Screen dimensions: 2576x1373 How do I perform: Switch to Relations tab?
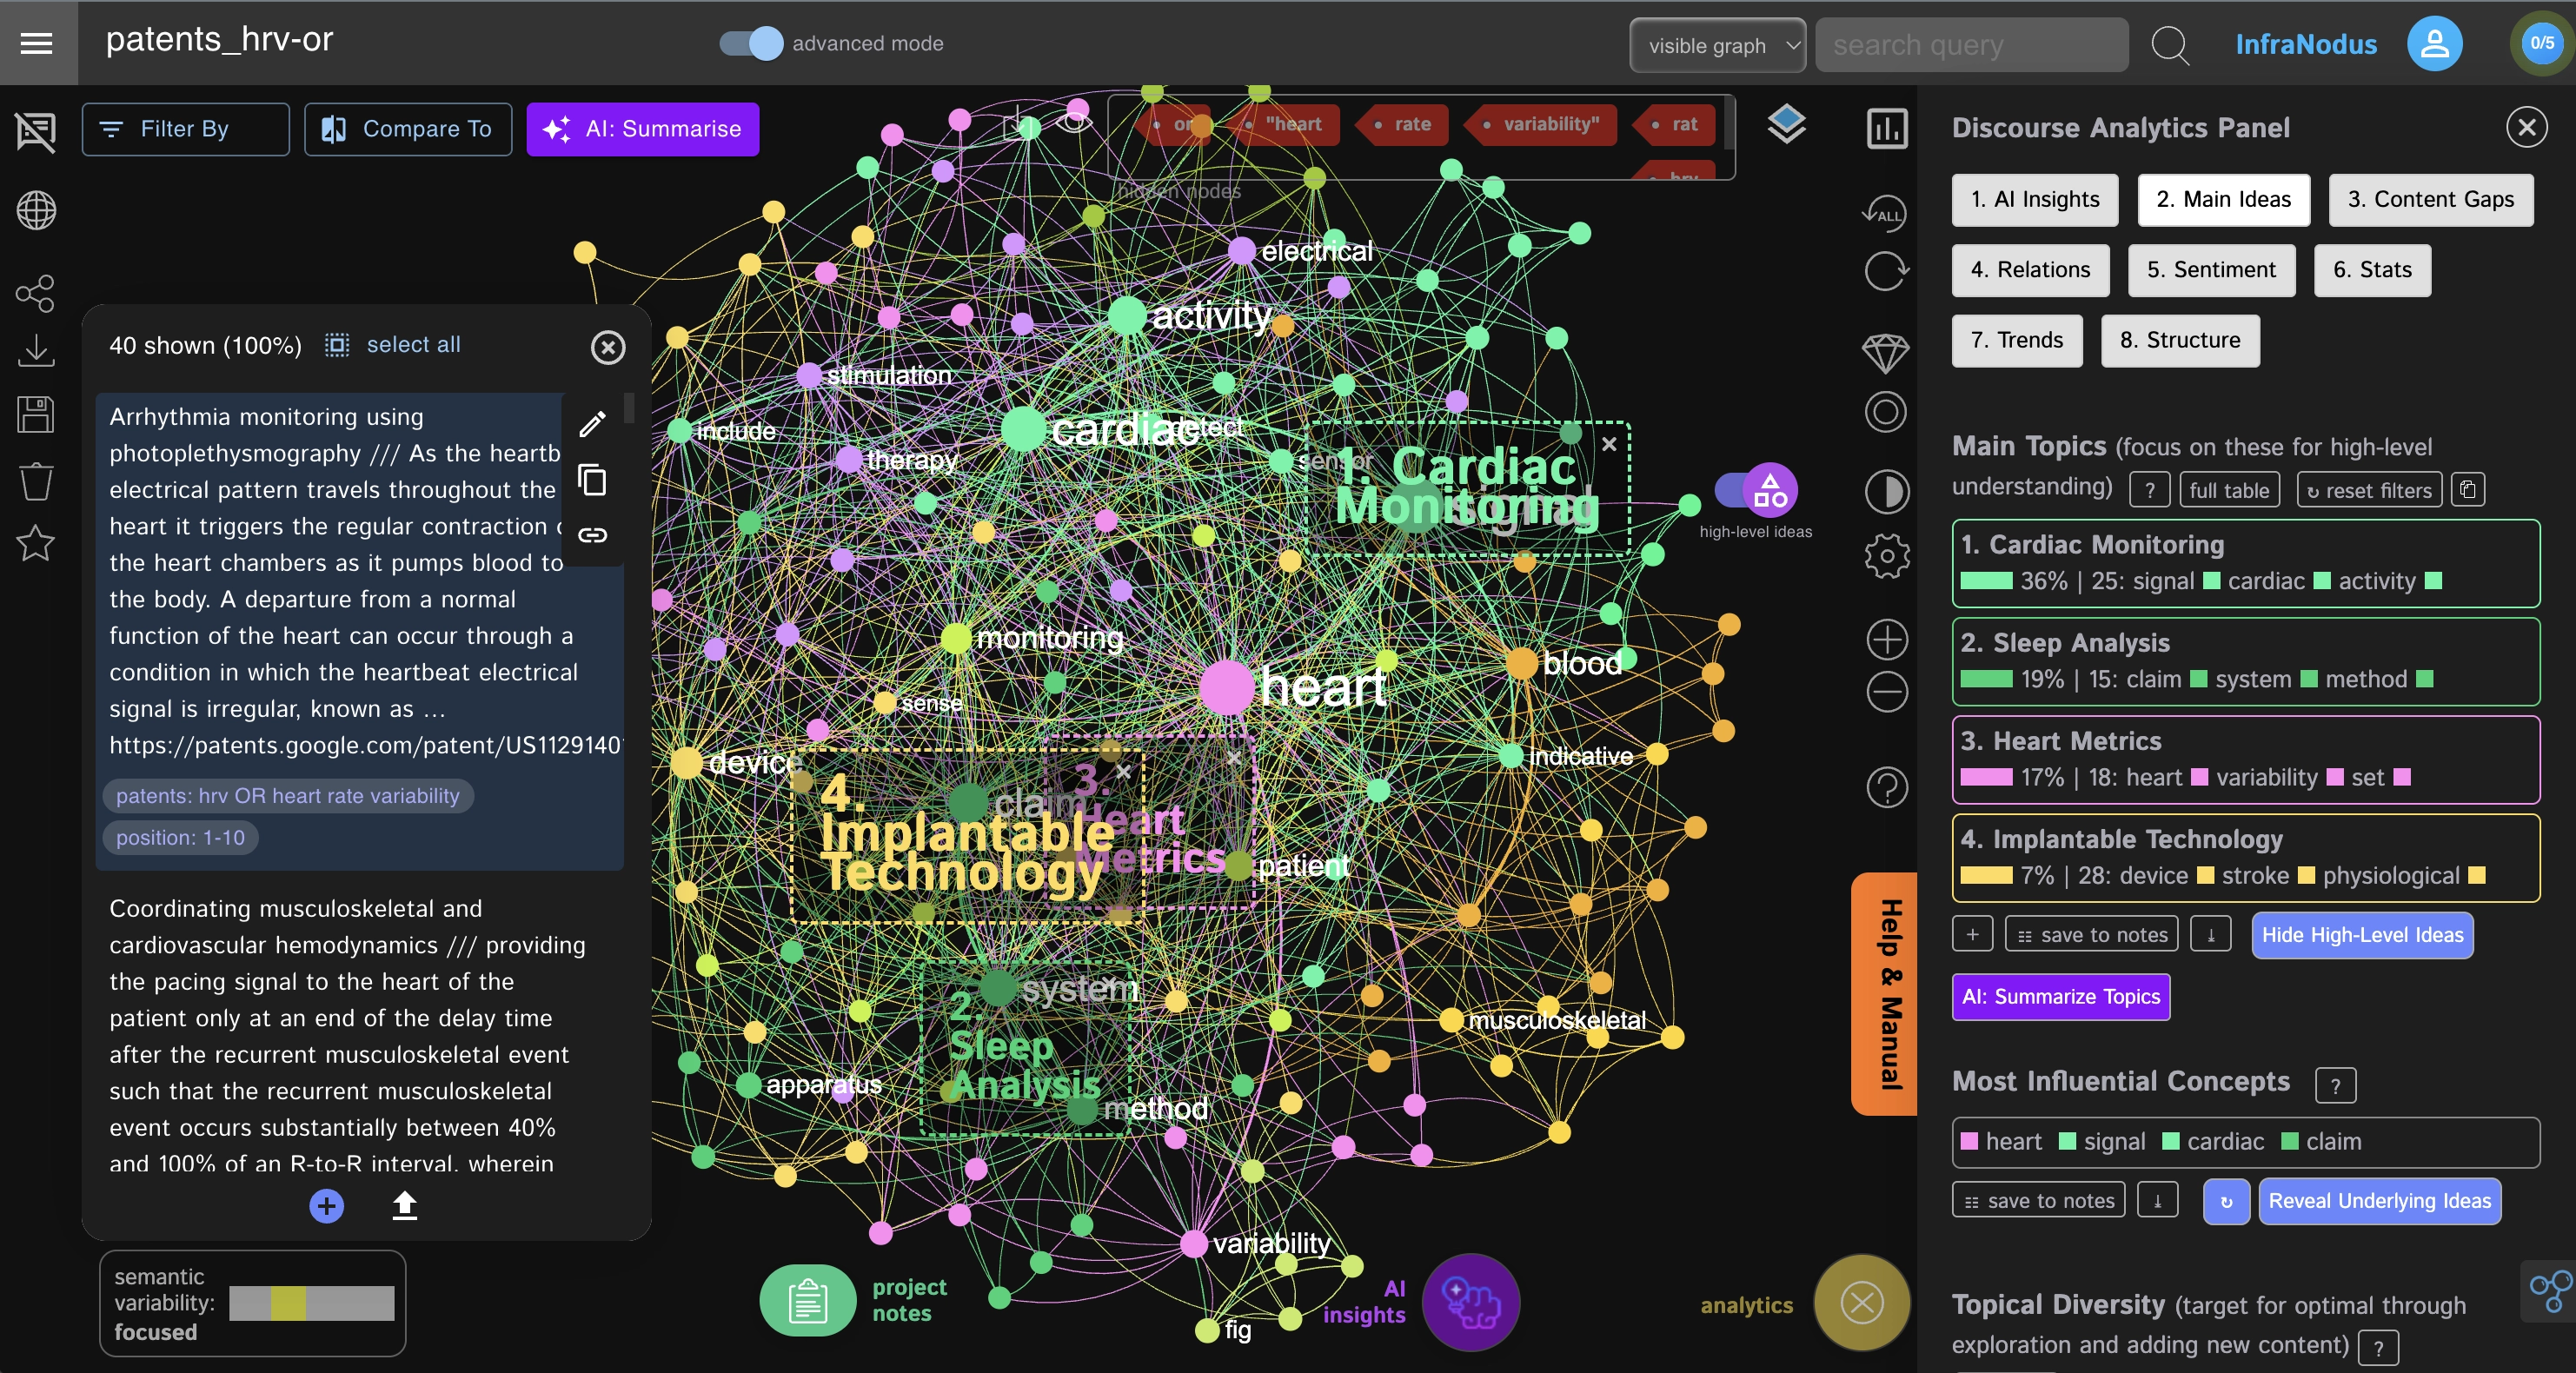click(2030, 270)
